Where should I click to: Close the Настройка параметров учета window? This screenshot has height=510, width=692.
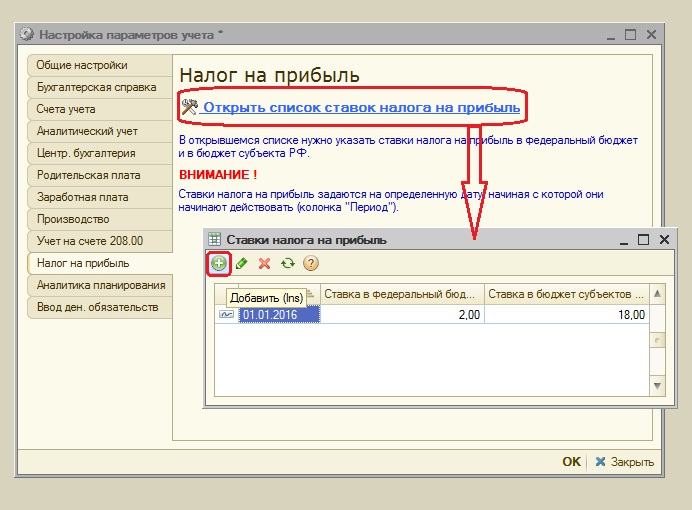pos(651,34)
